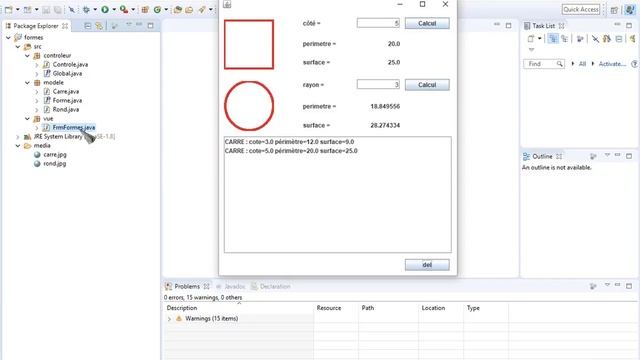The width and height of the screenshot is (640, 360).
Task: Click the Java perspective icon at top right
Action: [630, 10]
